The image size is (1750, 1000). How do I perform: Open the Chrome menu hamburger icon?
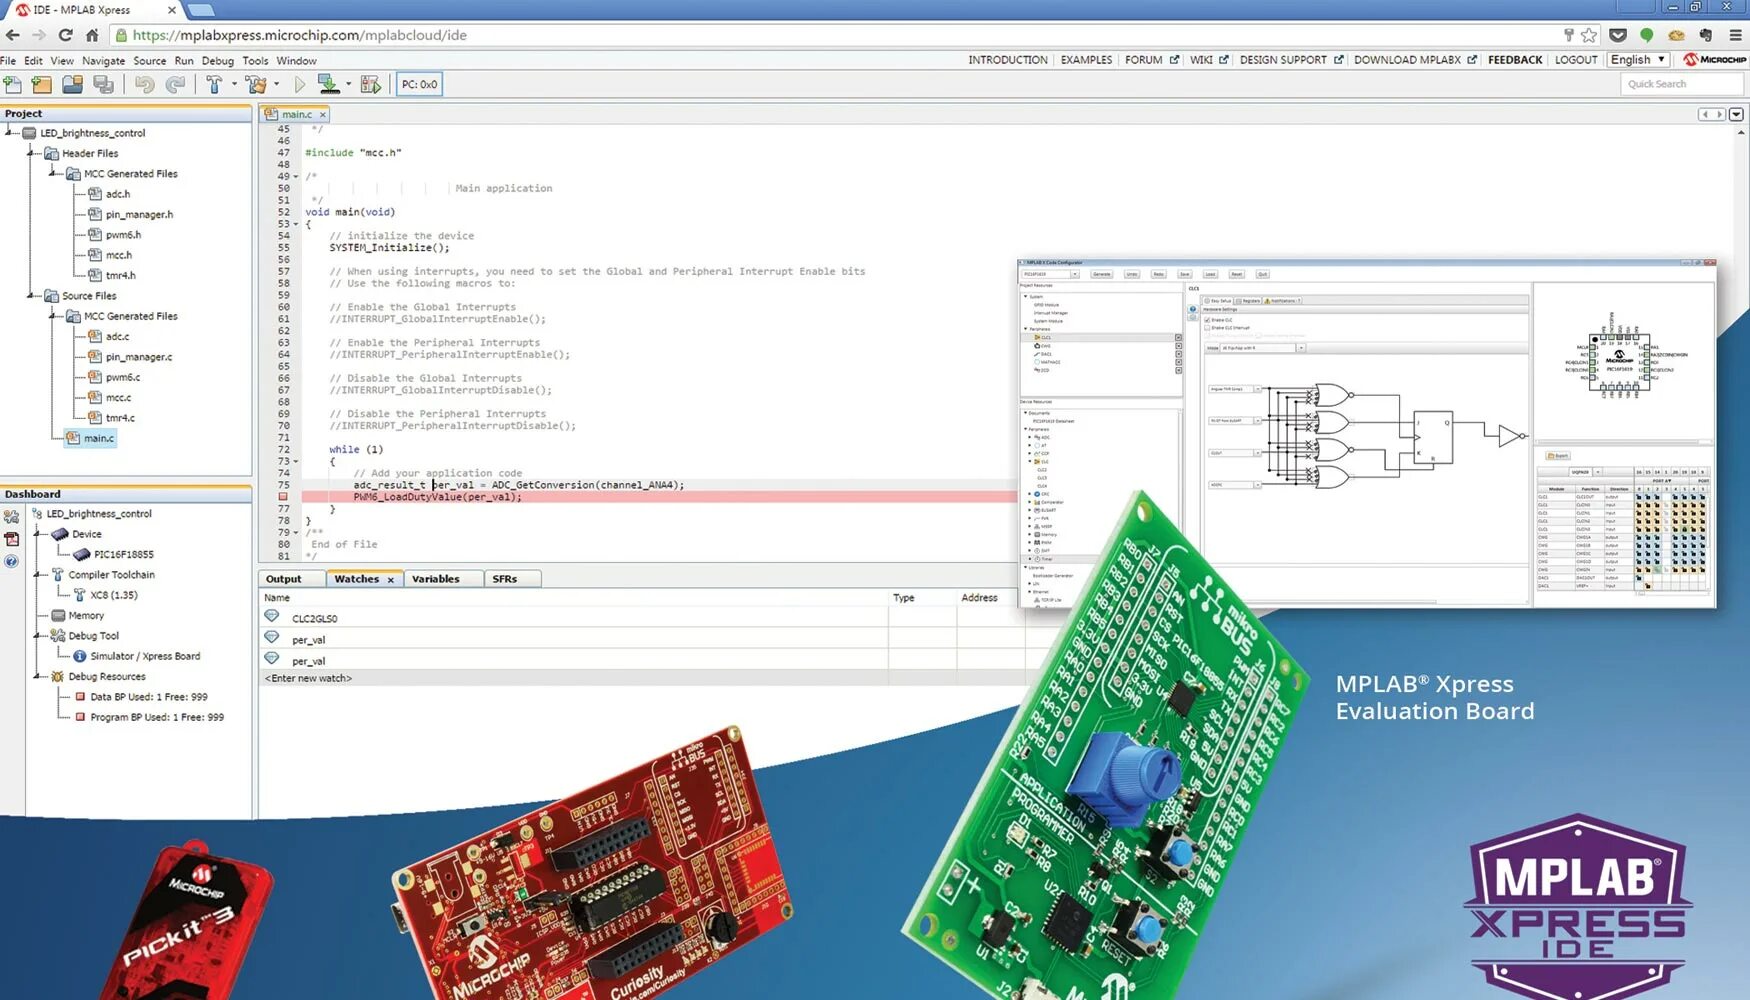[1736, 35]
